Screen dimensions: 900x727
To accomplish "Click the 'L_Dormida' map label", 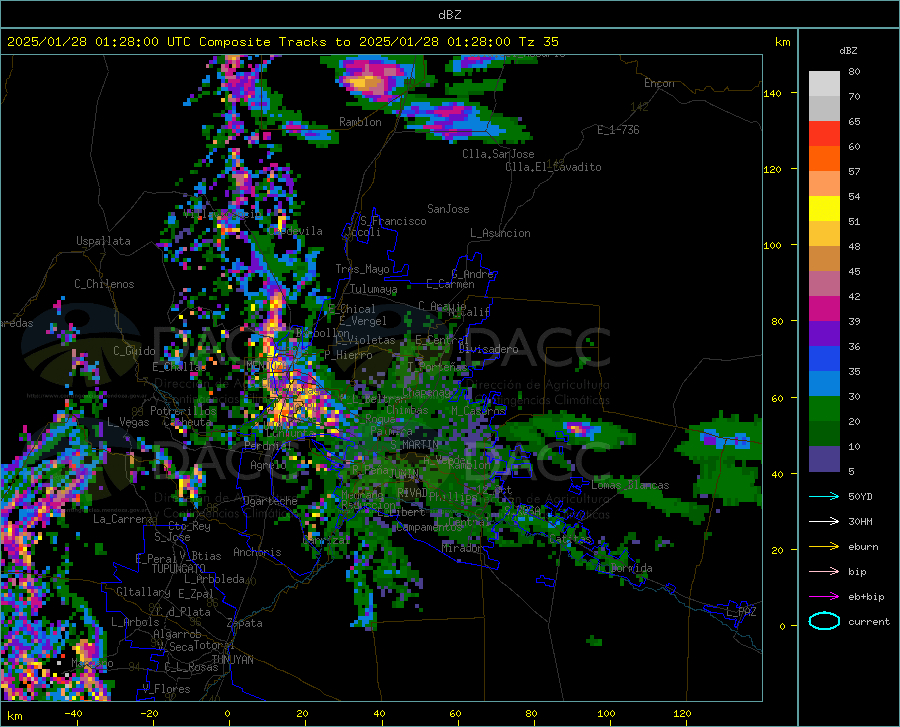I will 625,568.
